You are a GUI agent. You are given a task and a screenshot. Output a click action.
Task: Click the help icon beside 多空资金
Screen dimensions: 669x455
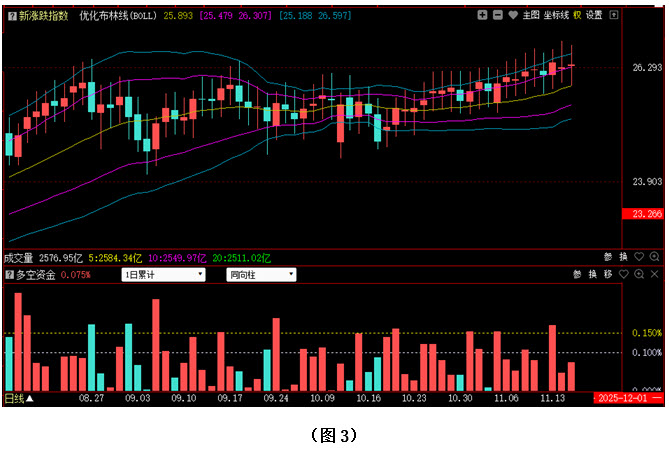pyautogui.click(x=11, y=274)
